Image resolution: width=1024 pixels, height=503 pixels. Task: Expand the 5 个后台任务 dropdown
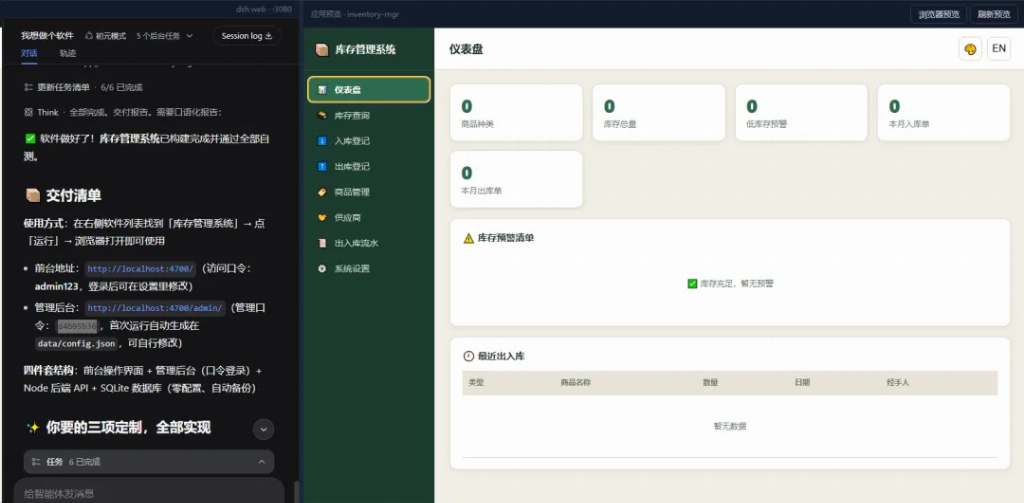pyautogui.click(x=165, y=36)
